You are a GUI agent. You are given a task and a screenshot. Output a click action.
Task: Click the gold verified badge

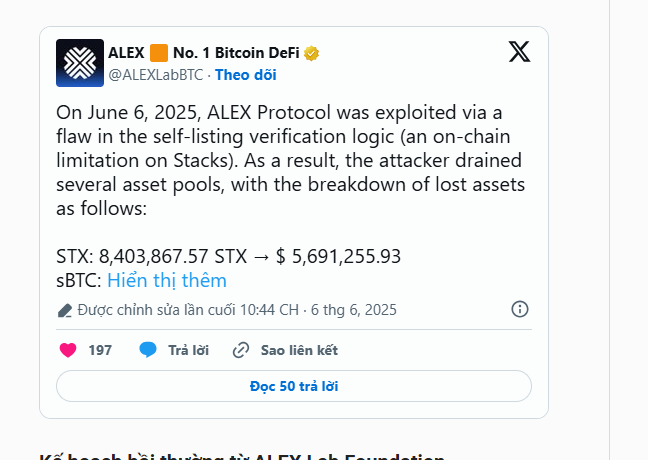click(x=311, y=53)
